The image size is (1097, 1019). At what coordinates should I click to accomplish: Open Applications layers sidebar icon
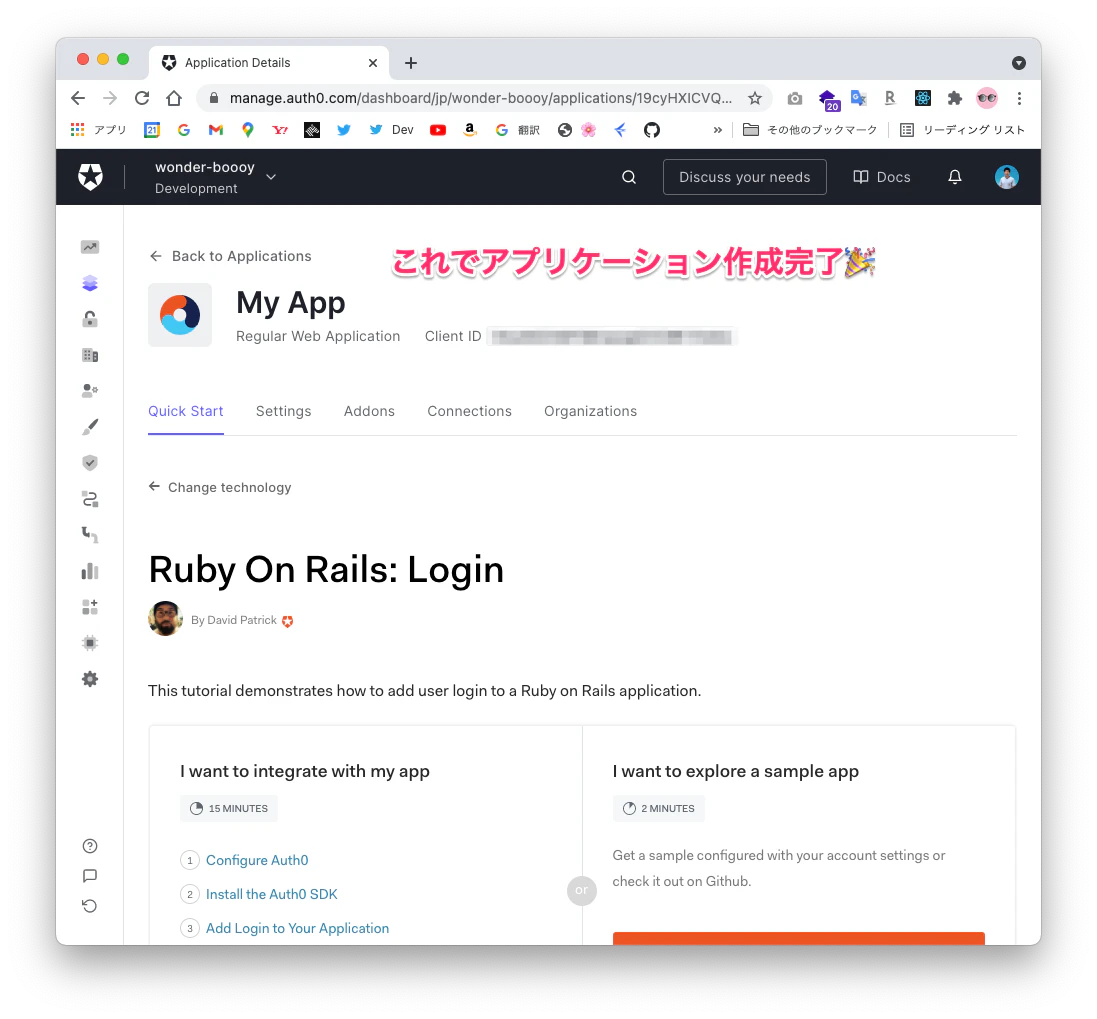tap(90, 283)
